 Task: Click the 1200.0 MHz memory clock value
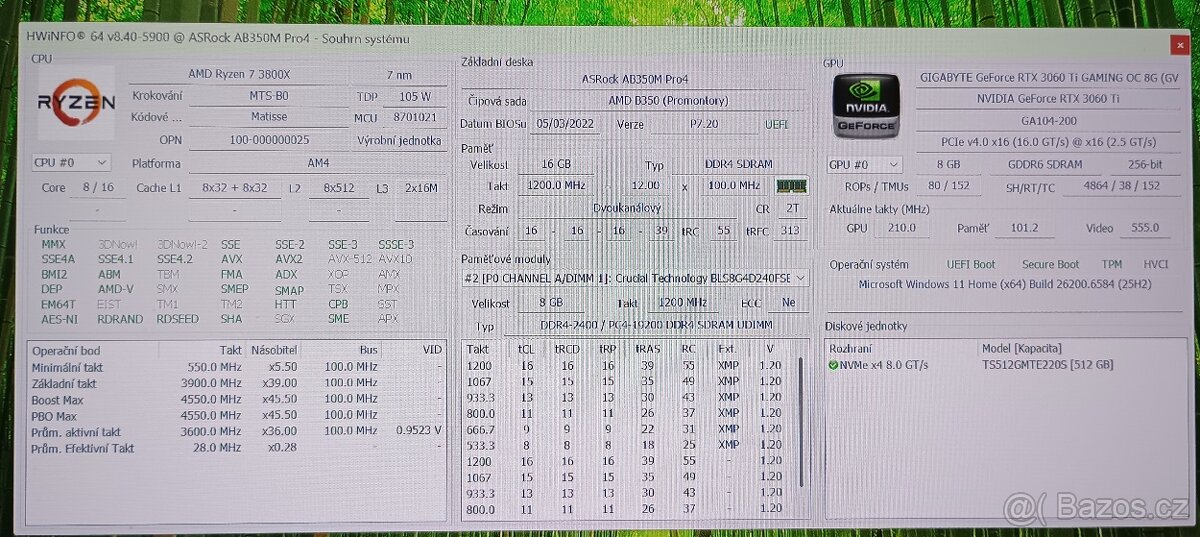(557, 187)
